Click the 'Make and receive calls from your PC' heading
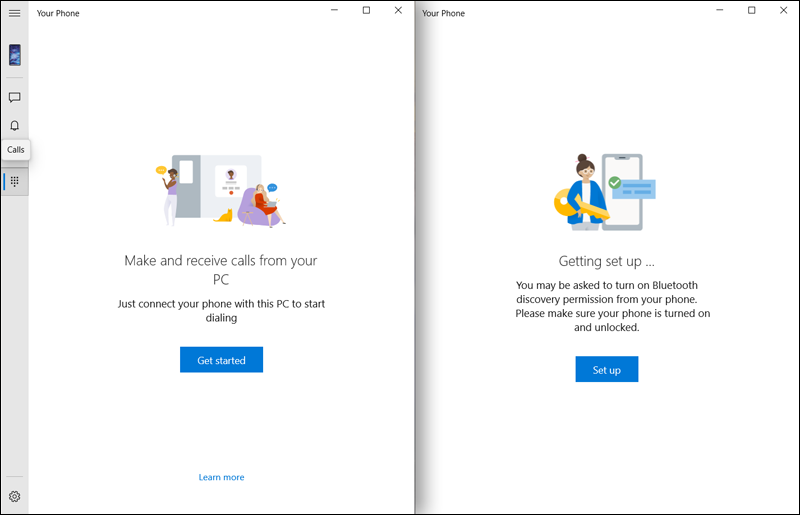 221,270
